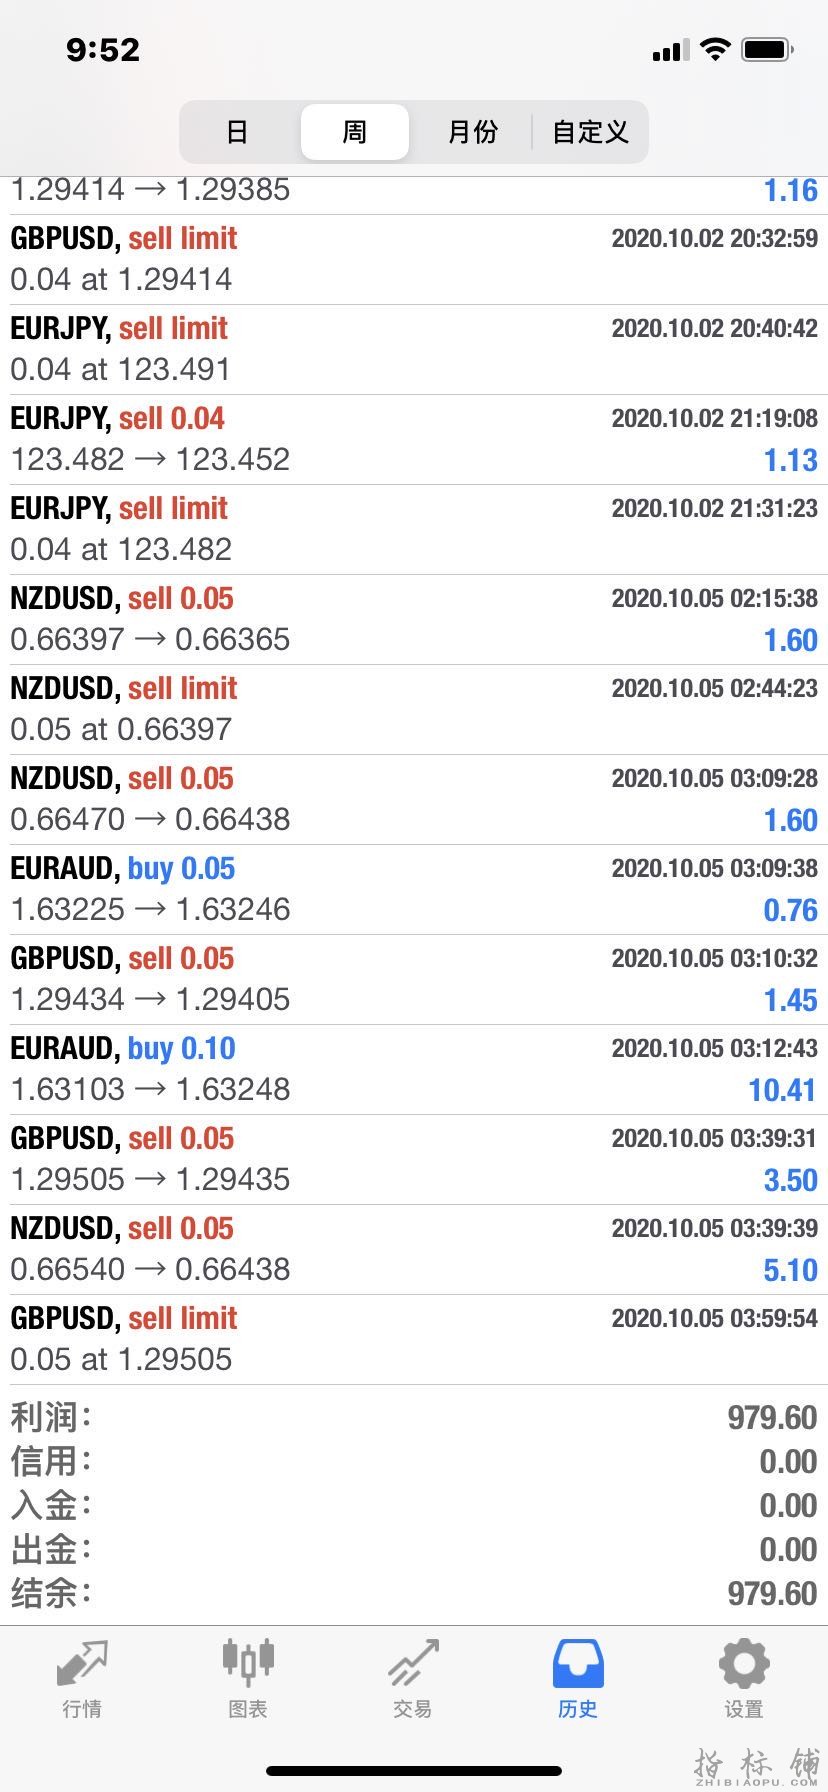
Task: Select EURAUD buy 0.05 trade with 0.76 profit
Action: pyautogui.click(x=414, y=889)
